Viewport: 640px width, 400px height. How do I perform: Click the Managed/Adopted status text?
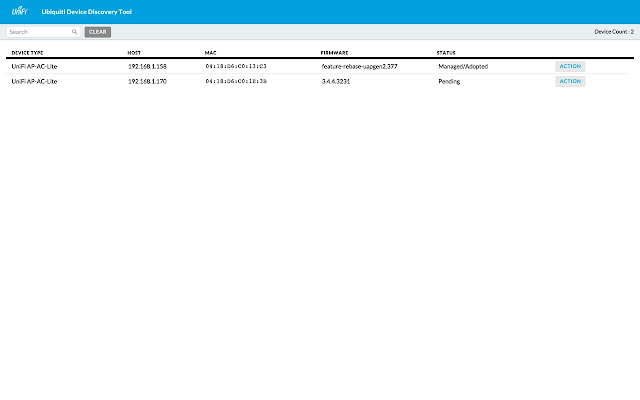[463, 66]
